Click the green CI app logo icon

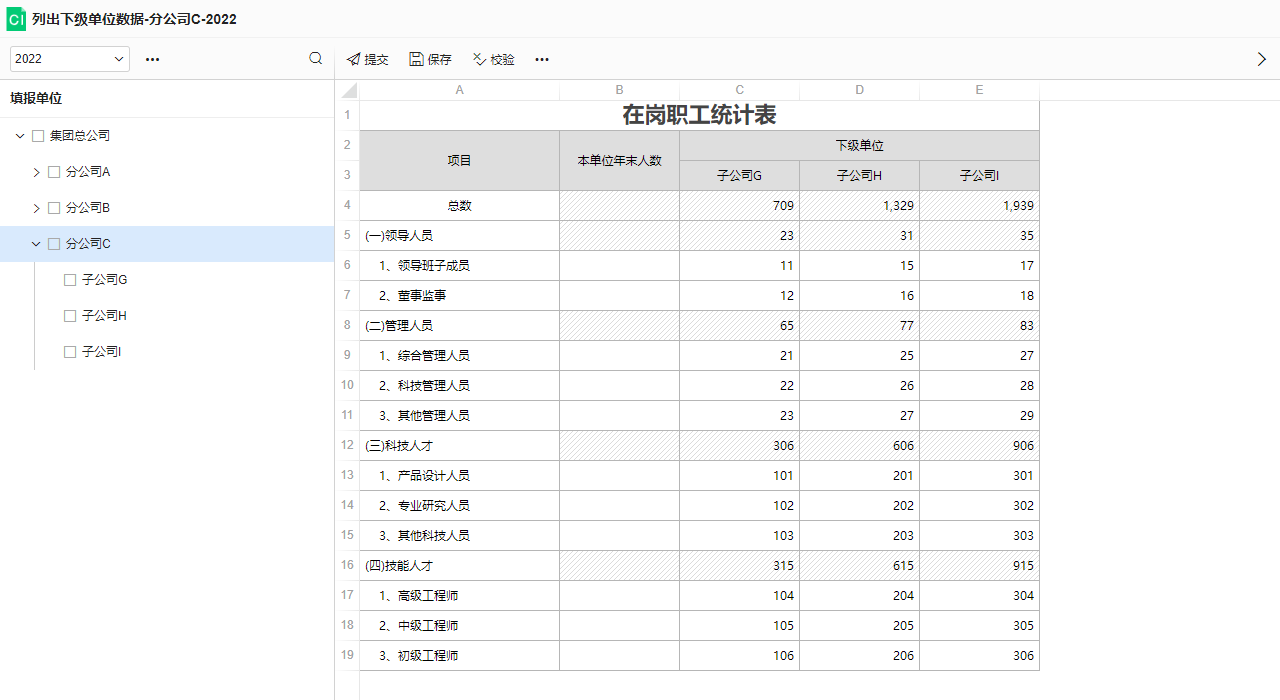(15, 18)
